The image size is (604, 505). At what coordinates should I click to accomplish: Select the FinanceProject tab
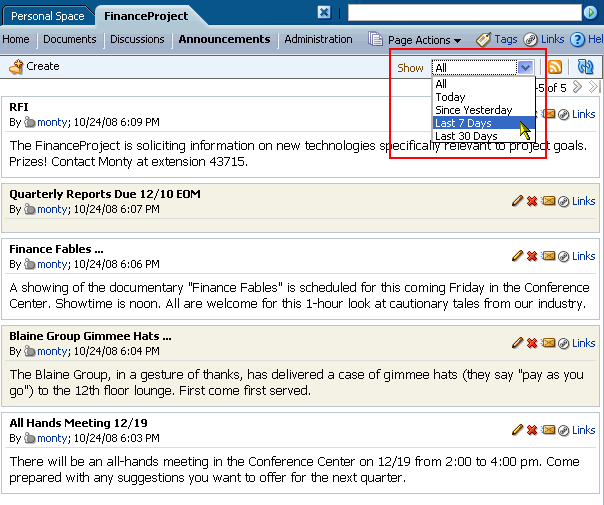click(x=146, y=16)
